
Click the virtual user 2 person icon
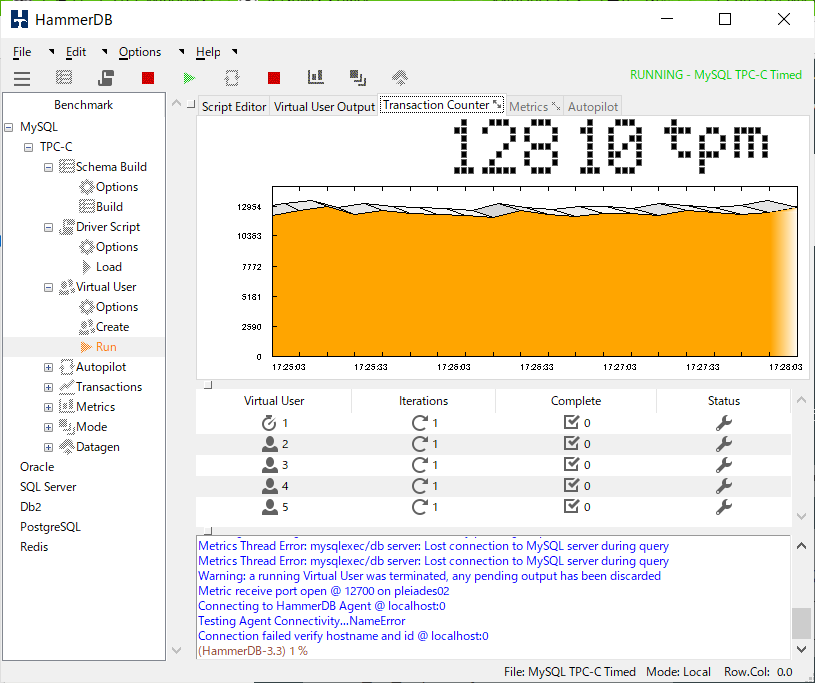[270, 444]
